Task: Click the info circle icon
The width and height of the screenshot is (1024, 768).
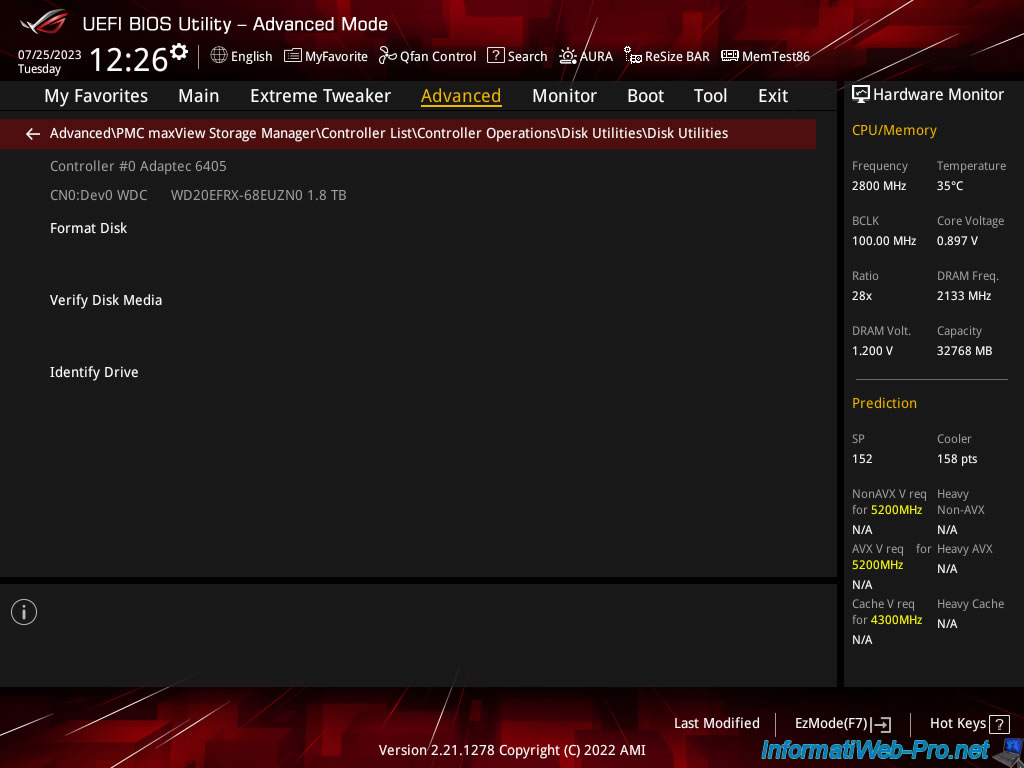Action: pos(24,612)
